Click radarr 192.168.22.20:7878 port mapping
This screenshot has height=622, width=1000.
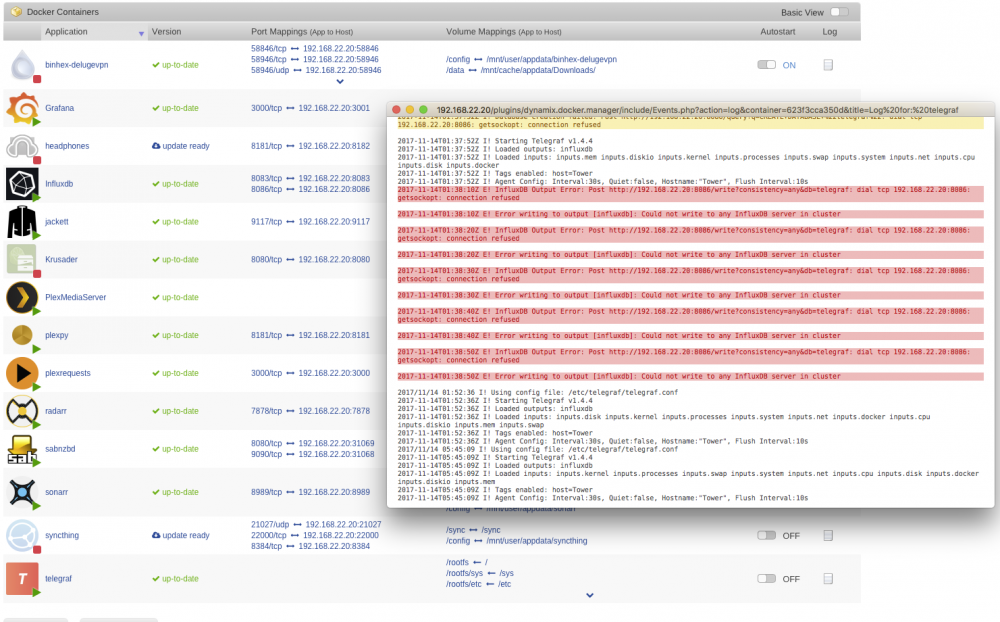coord(334,411)
